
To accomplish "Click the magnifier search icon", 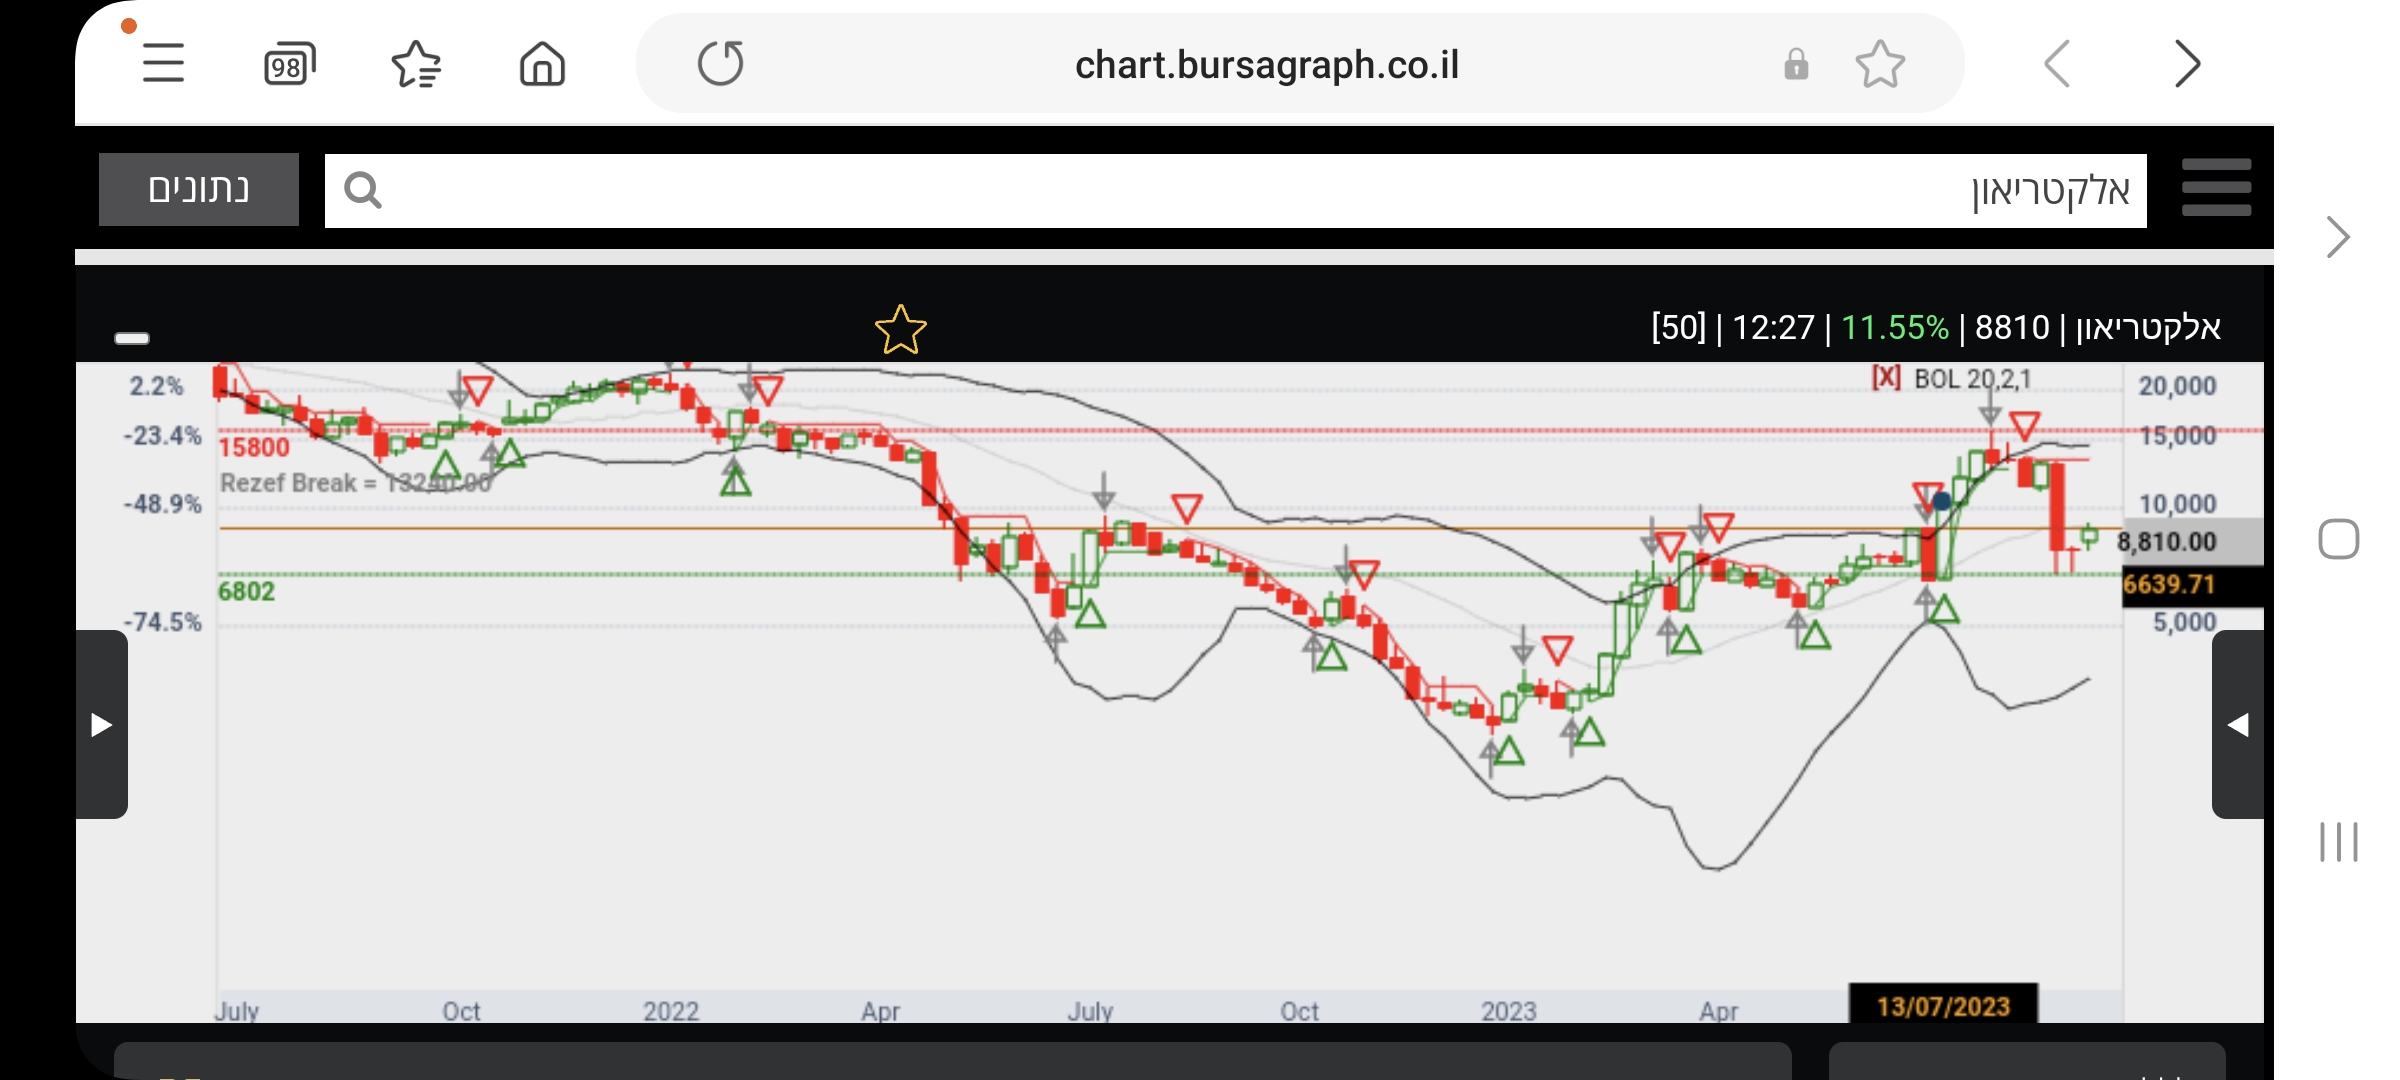I will pyautogui.click(x=363, y=190).
